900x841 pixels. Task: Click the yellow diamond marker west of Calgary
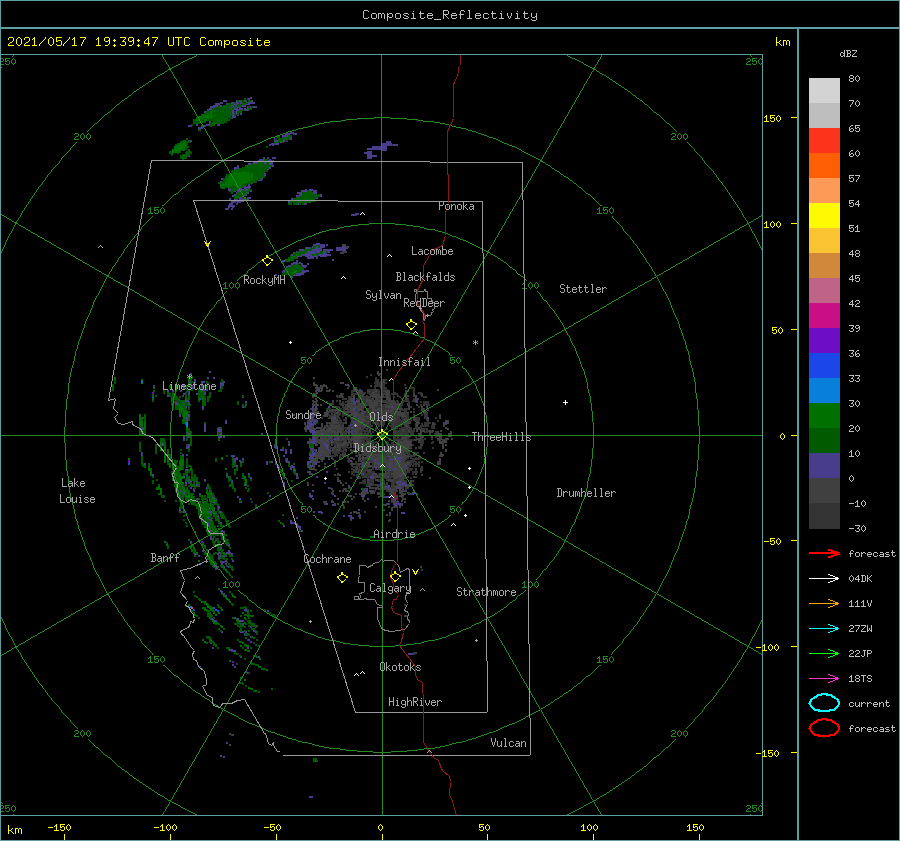[x=342, y=578]
